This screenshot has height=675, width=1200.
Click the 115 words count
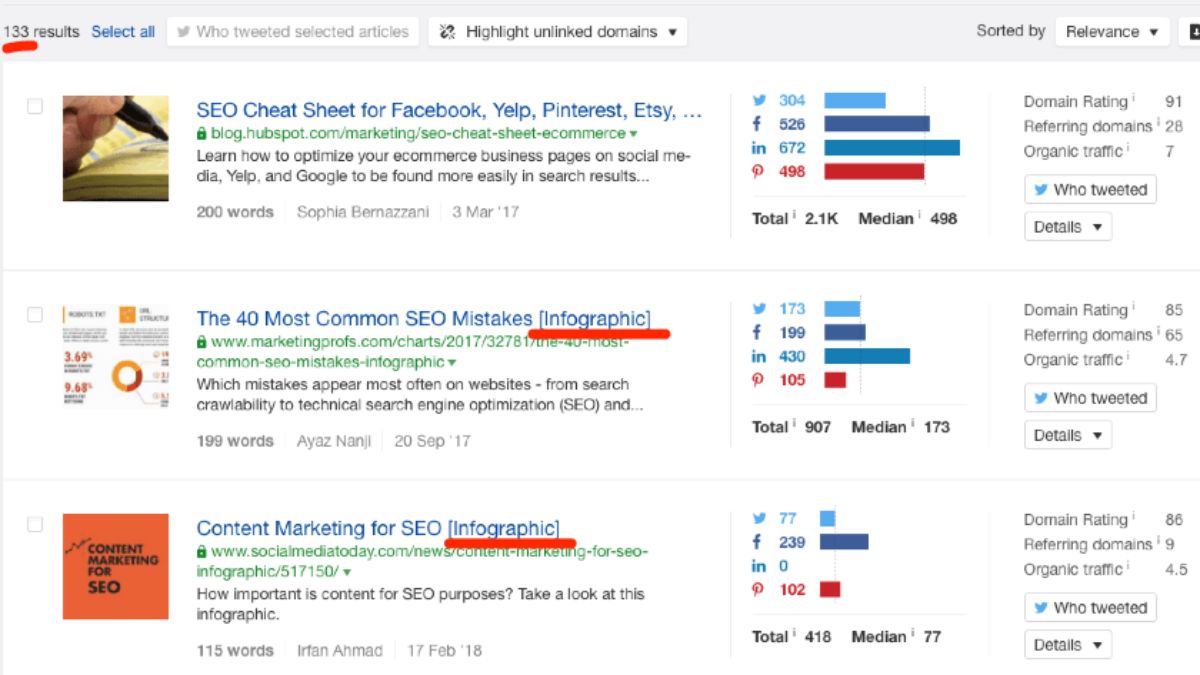tap(235, 650)
